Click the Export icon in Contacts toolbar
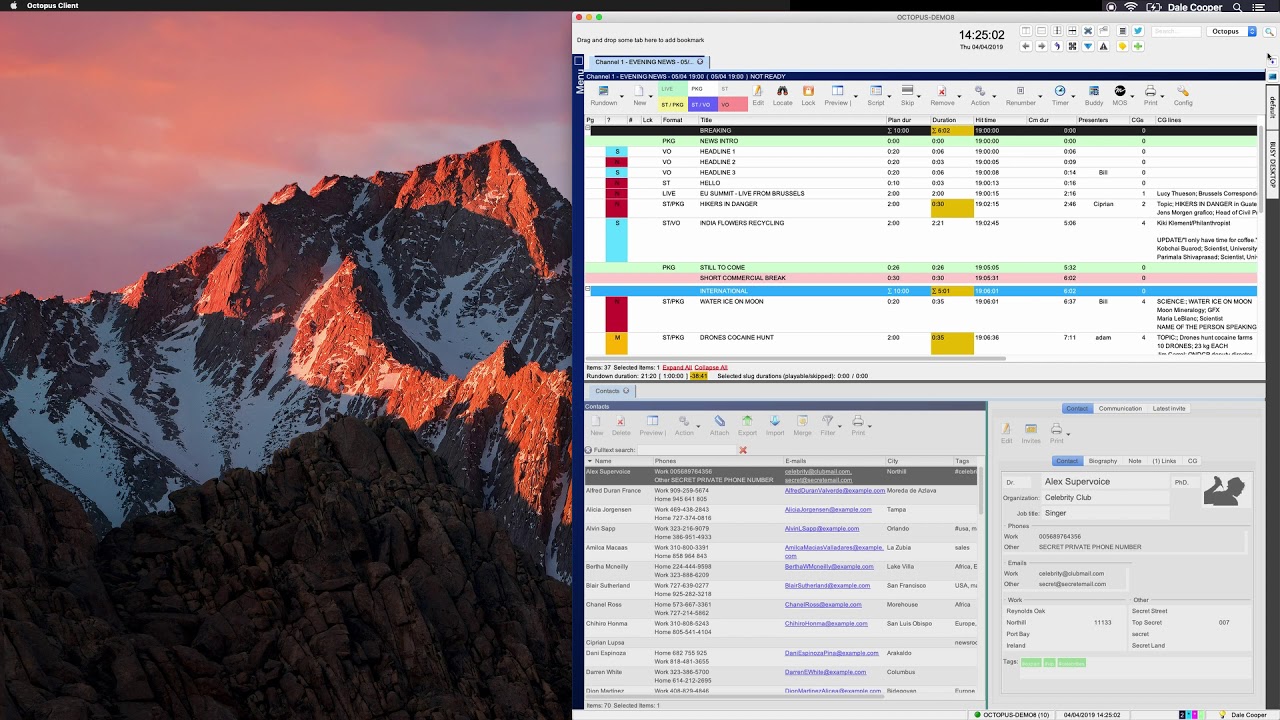Viewport: 1280px width, 720px height. 747,422
